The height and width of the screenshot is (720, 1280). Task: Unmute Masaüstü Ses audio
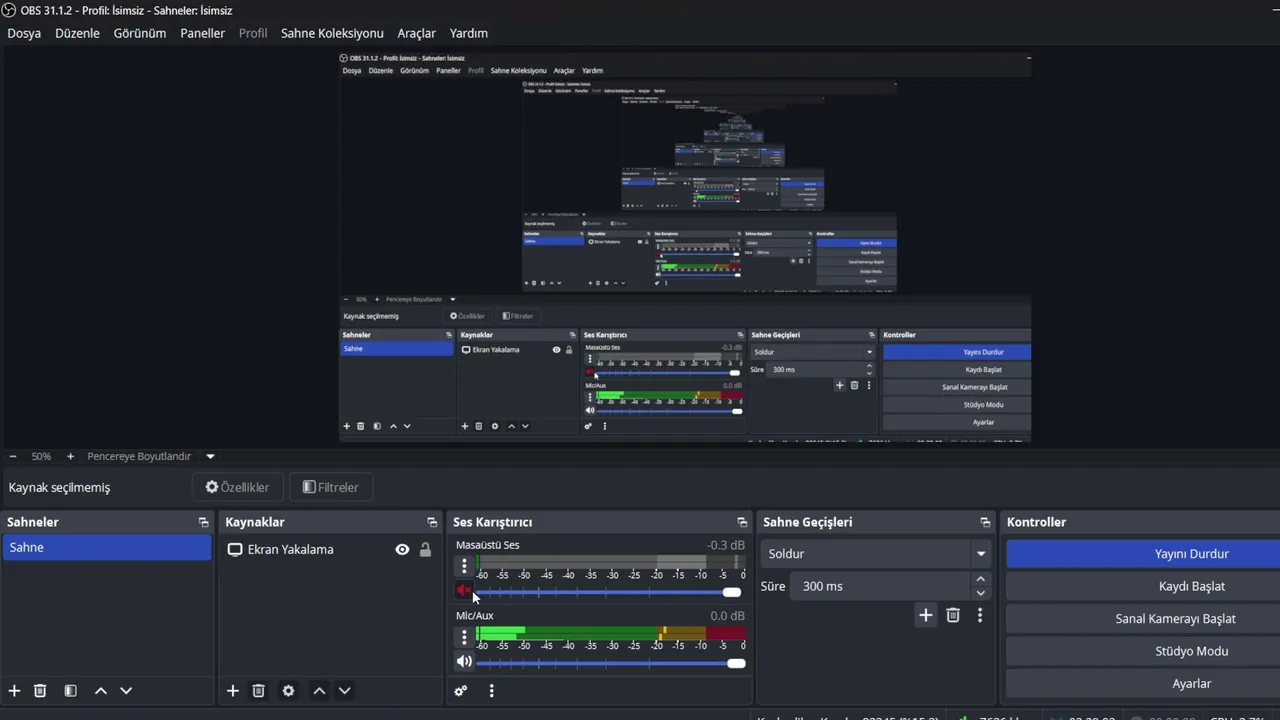464,591
